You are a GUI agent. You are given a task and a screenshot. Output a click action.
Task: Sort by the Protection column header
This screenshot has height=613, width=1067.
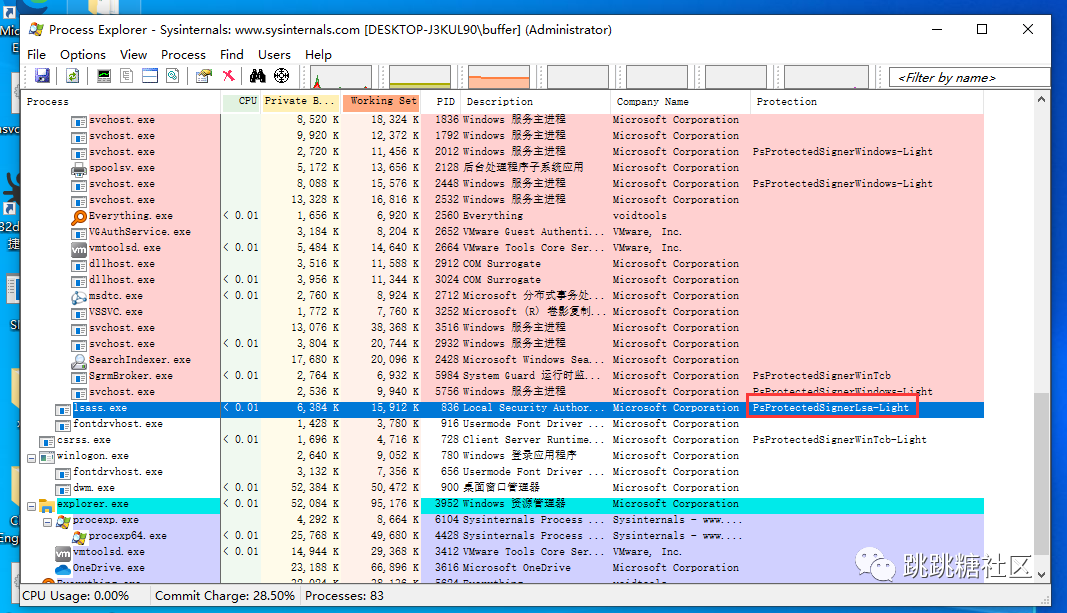click(867, 101)
